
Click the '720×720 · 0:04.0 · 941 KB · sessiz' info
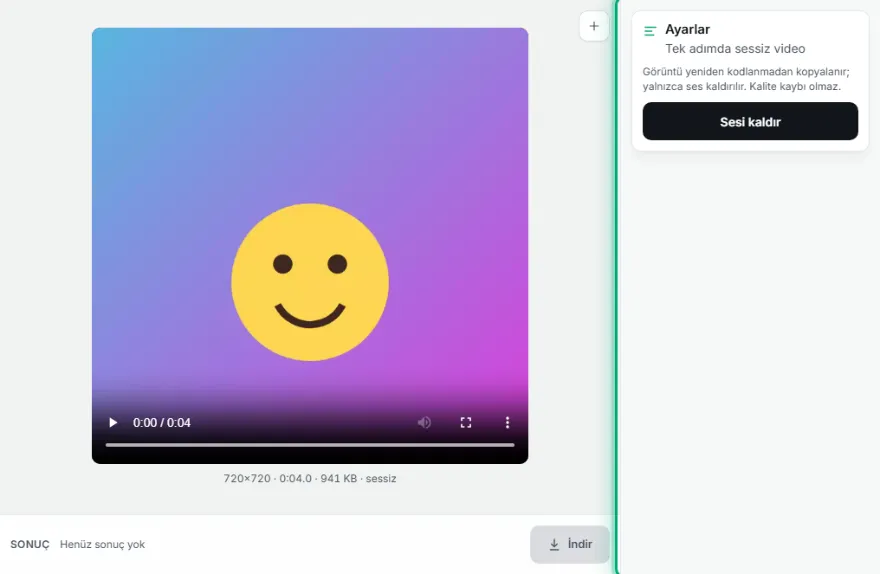click(310, 479)
